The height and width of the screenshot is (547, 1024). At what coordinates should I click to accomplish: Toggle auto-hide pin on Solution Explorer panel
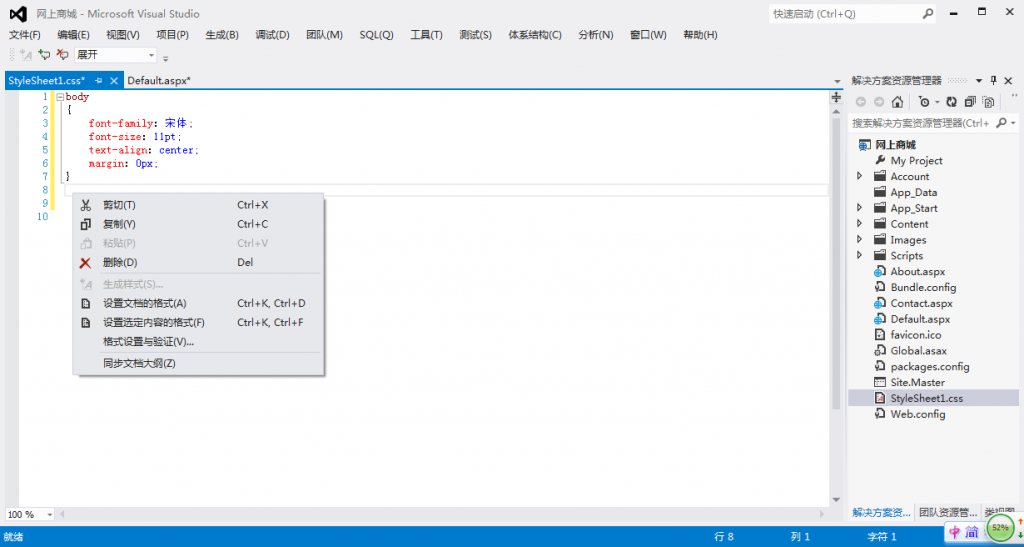point(993,80)
